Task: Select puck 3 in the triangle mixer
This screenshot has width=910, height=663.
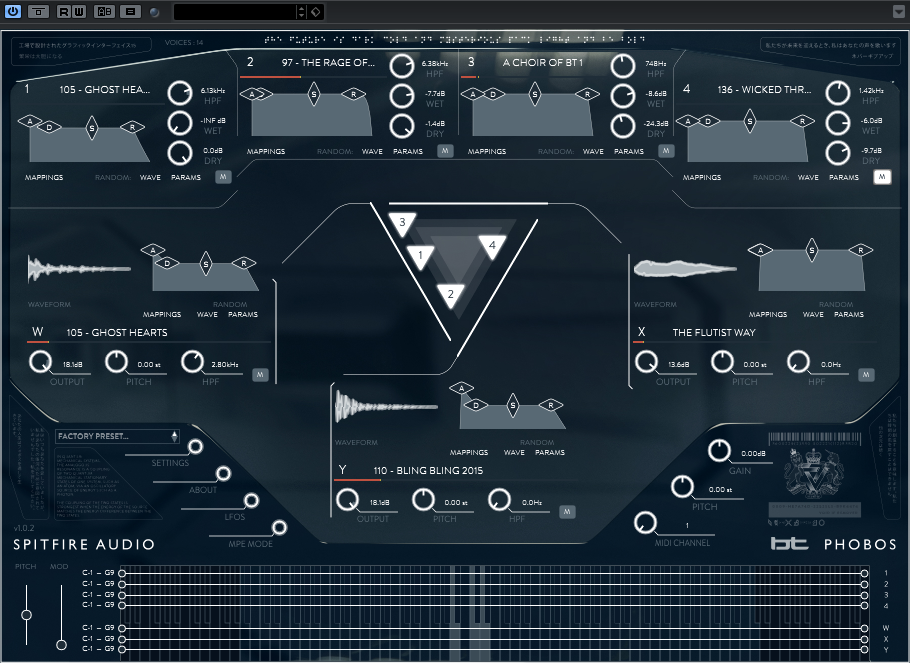Action: (x=402, y=224)
